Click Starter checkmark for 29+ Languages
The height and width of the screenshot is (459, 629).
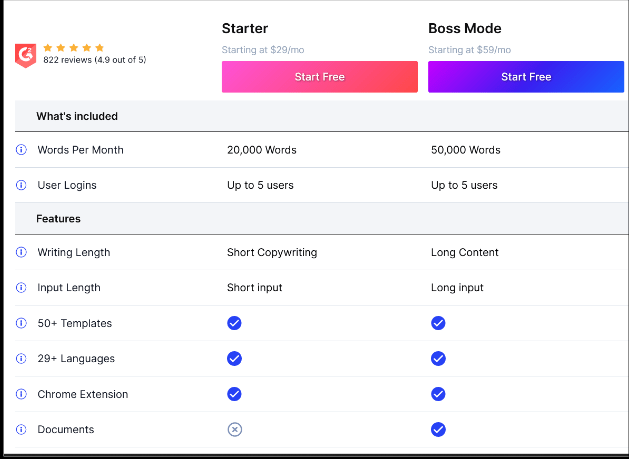[234, 358]
